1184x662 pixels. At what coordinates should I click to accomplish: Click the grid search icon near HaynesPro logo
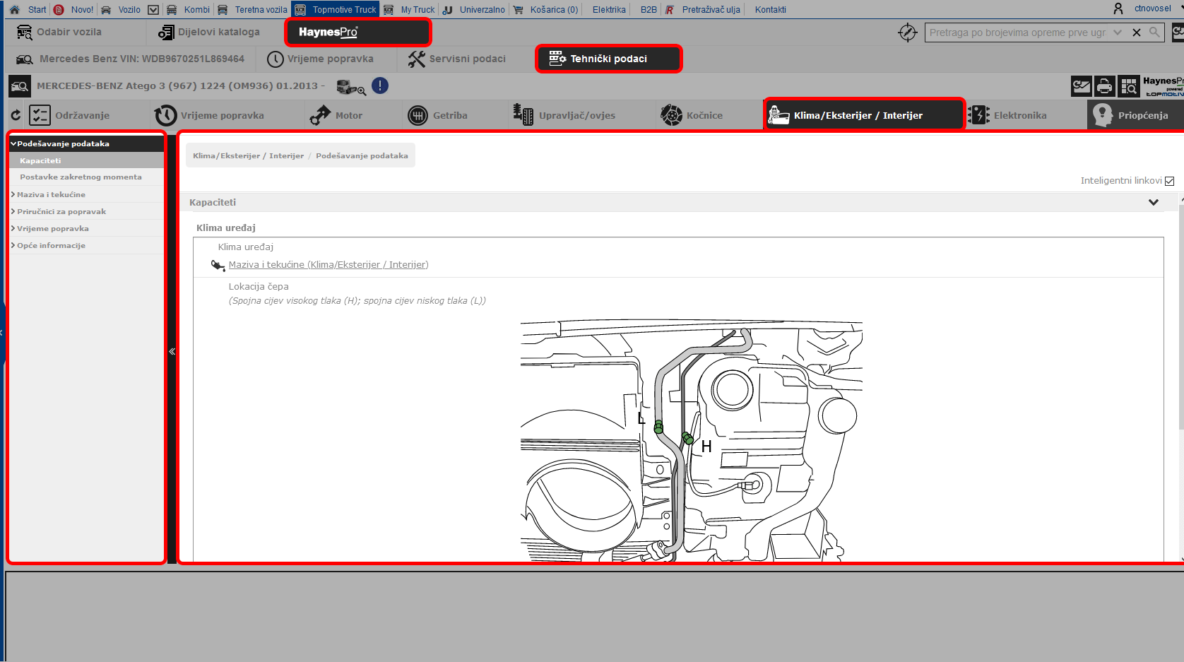tap(1129, 86)
